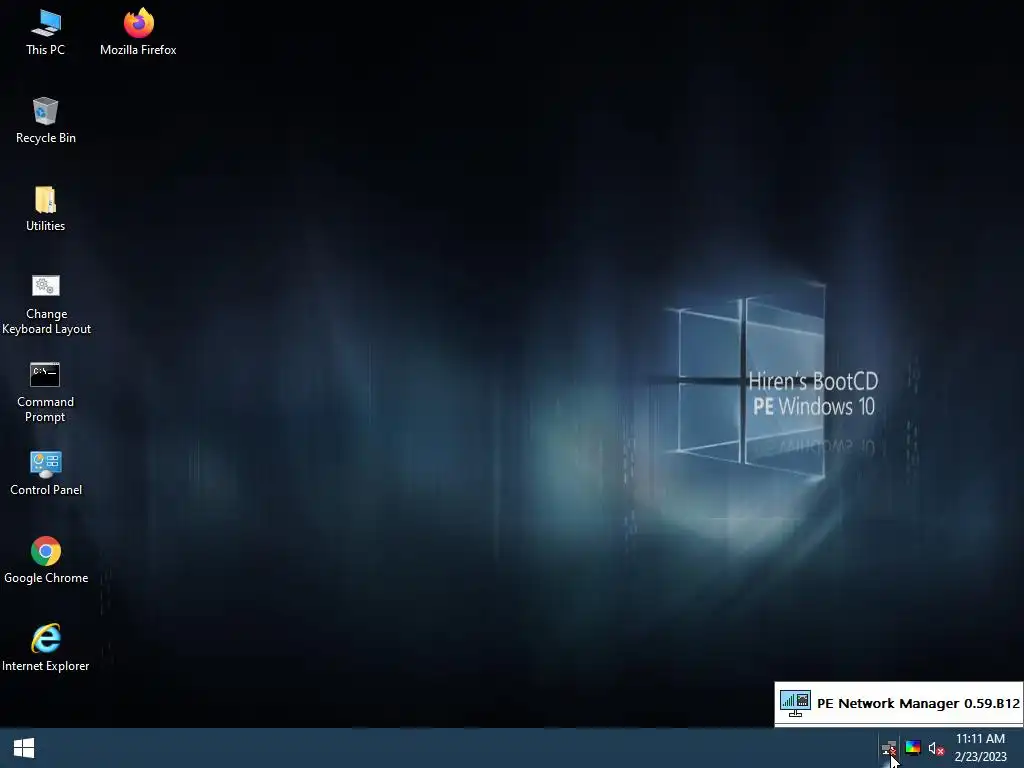Select the Google Chrome desktop icon
The image size is (1024, 768).
point(46,561)
